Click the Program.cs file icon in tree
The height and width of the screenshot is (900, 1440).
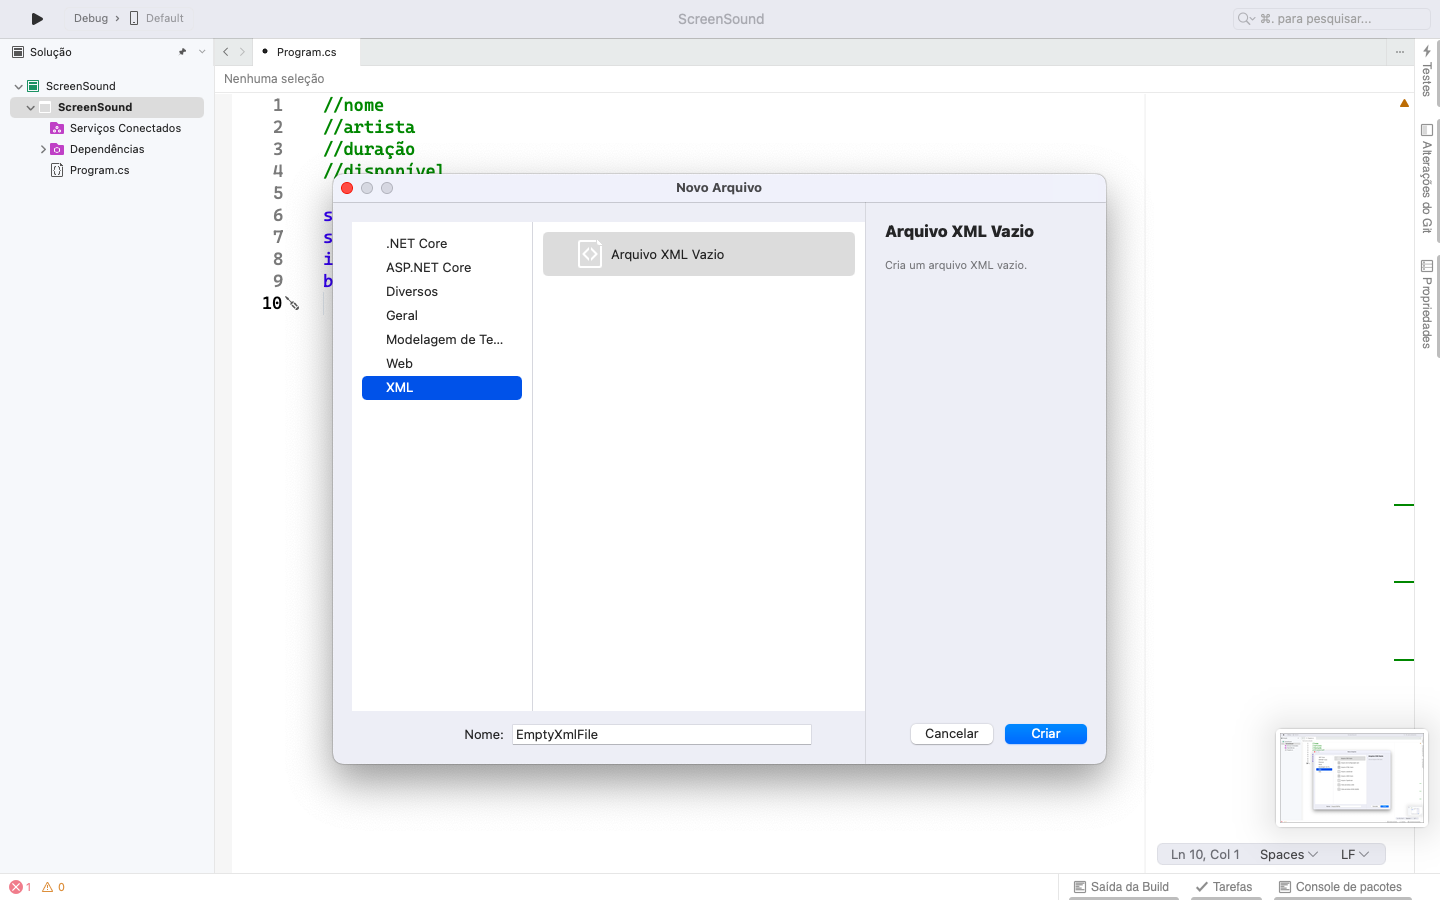[x=57, y=170]
